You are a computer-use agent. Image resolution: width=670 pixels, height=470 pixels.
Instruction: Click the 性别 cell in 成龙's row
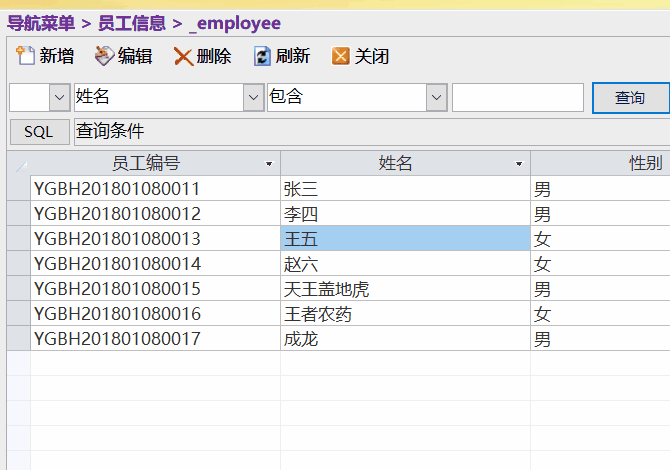[600, 338]
